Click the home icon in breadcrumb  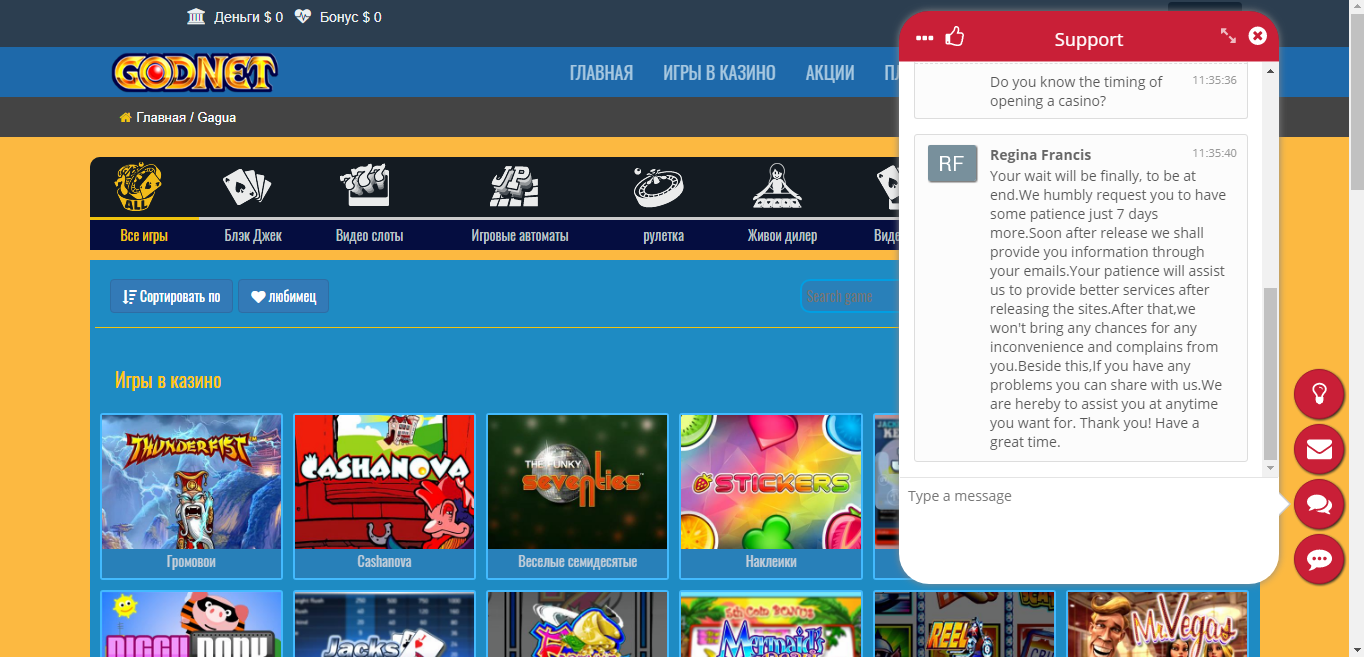(125, 118)
